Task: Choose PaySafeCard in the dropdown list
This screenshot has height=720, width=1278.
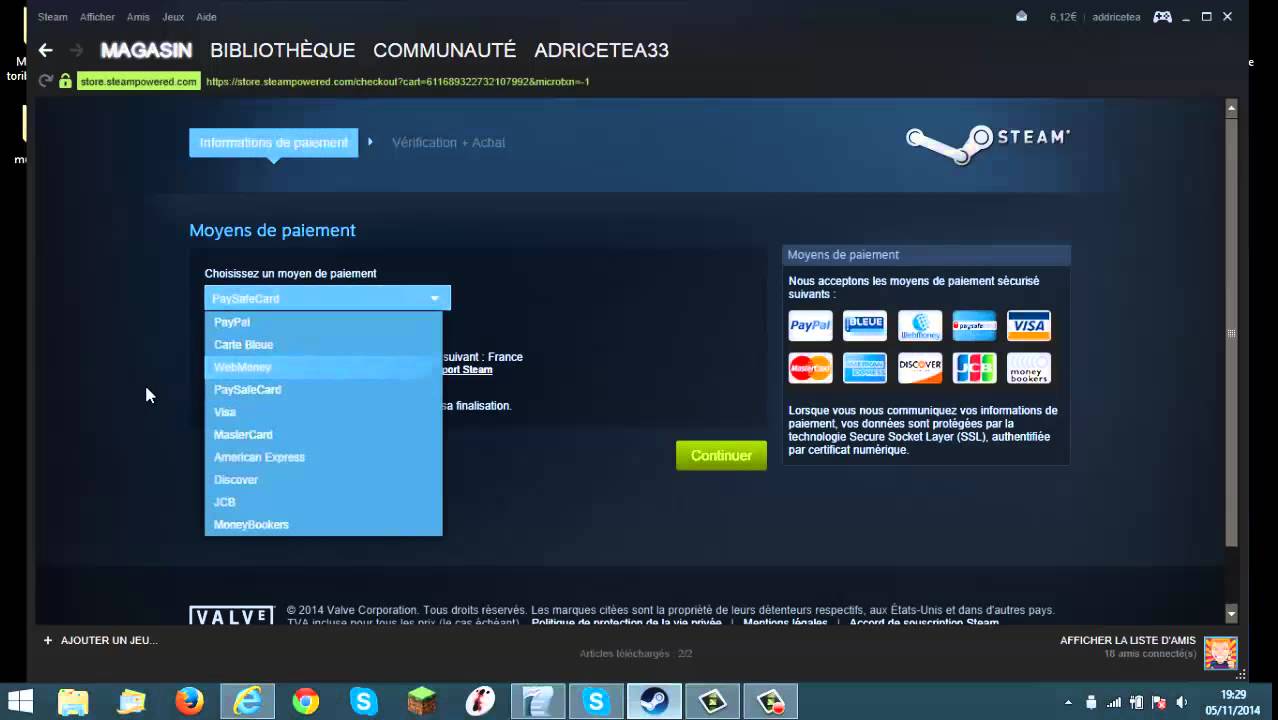Action: (323, 389)
